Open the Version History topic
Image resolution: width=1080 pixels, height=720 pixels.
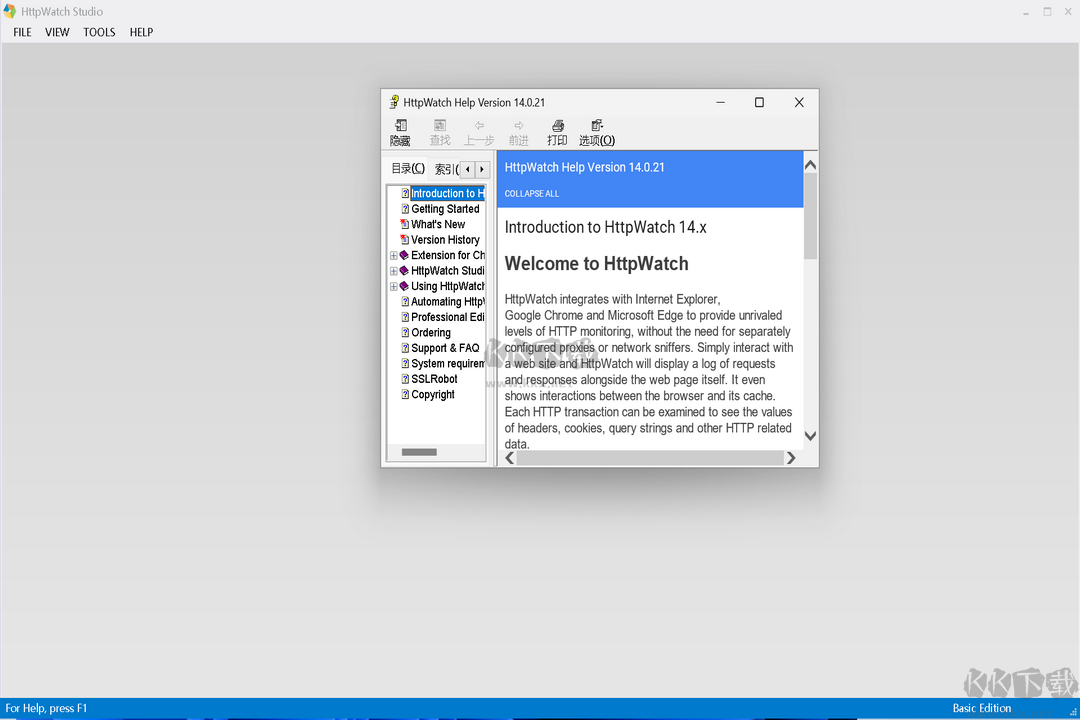pyautogui.click(x=445, y=240)
